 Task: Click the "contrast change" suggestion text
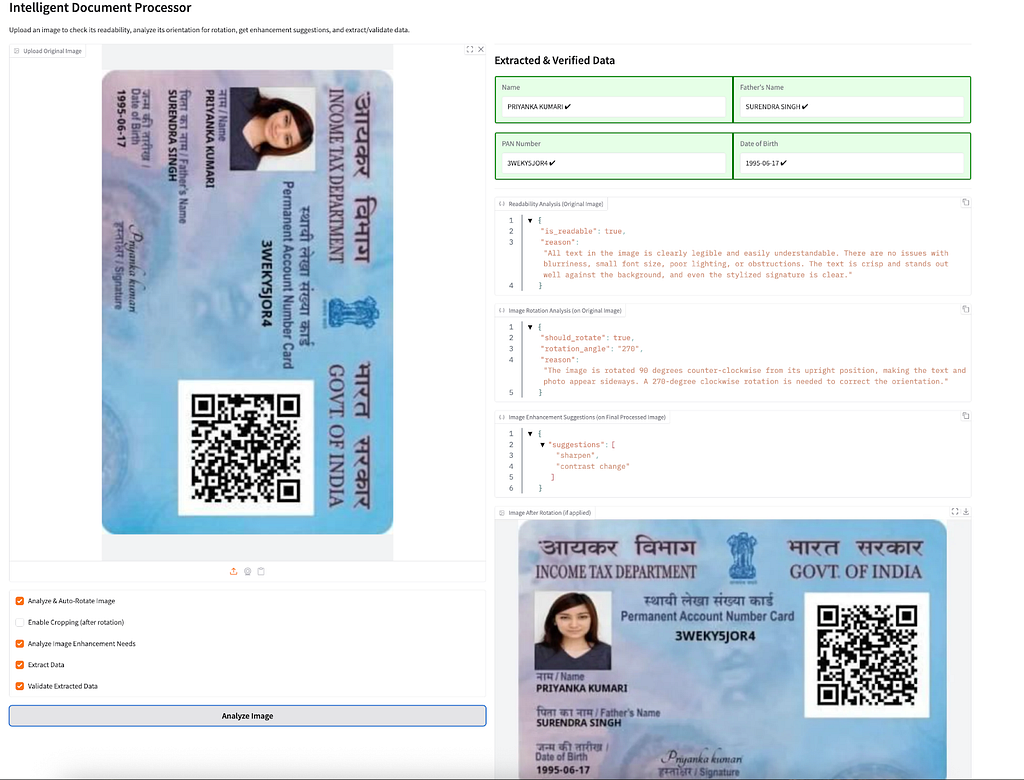click(593, 466)
